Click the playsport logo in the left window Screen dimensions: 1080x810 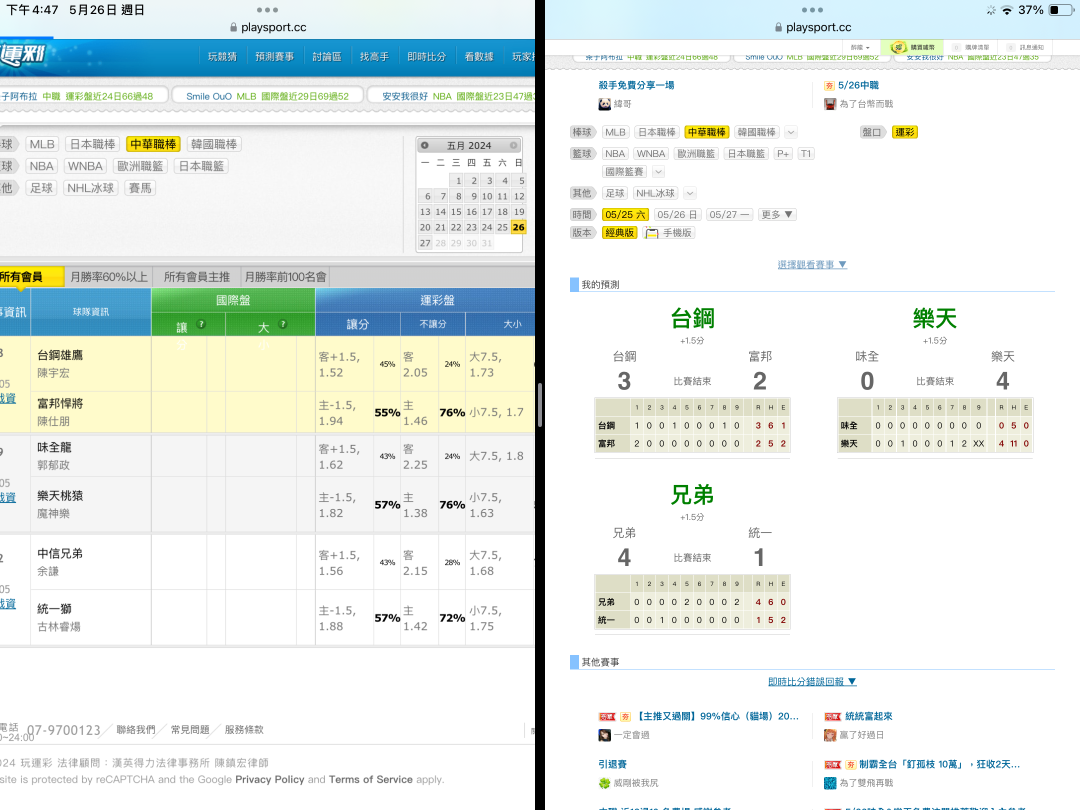tap(23, 55)
